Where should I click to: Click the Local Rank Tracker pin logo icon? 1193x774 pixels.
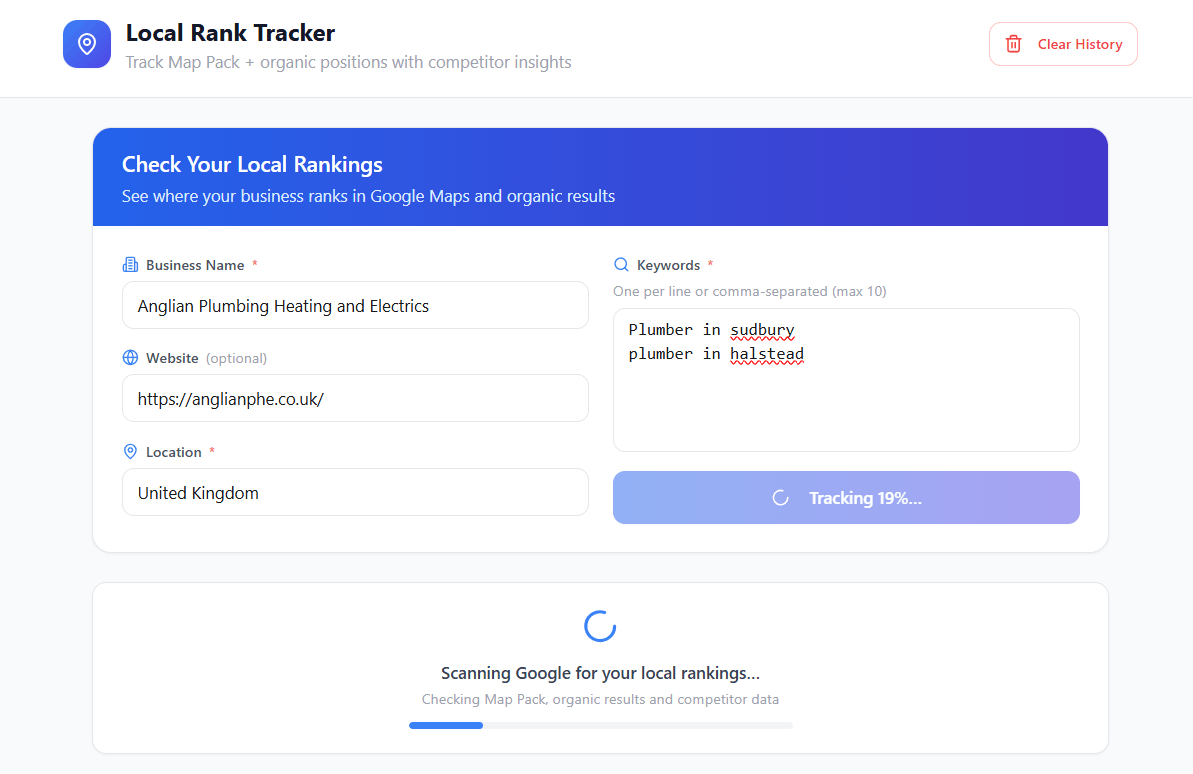tap(86, 43)
